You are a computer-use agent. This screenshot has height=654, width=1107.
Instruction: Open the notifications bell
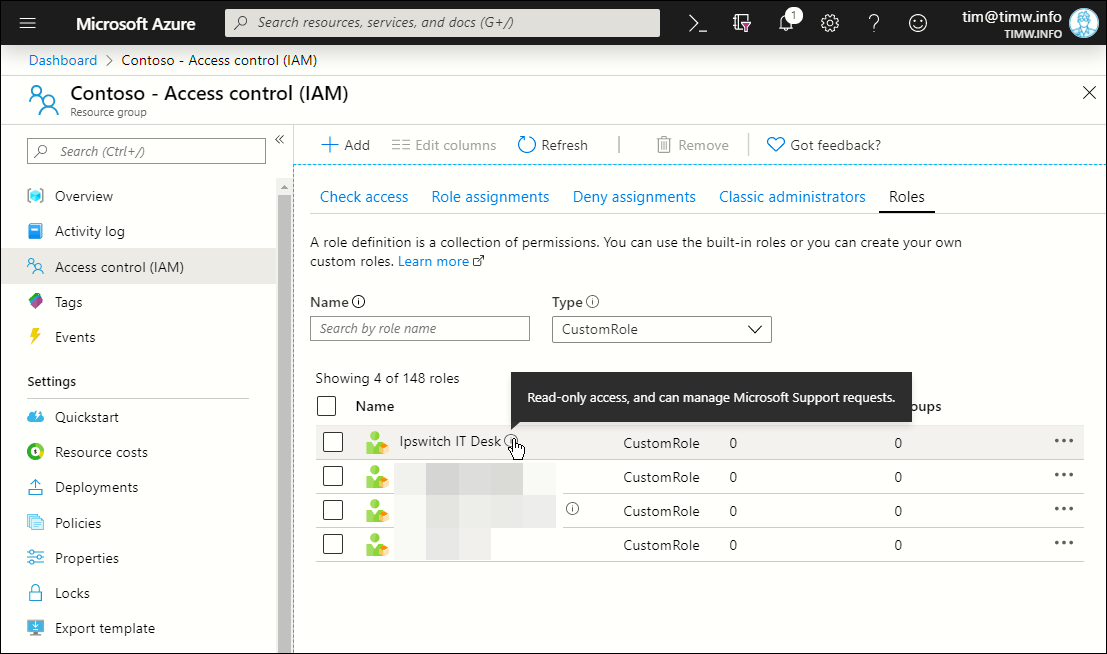[x=787, y=23]
